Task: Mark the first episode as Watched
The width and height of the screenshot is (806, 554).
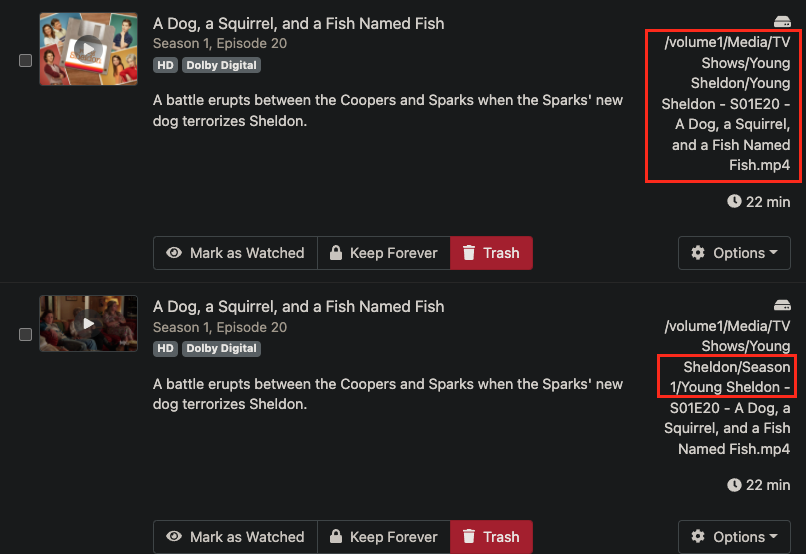Action: pyautogui.click(x=235, y=253)
